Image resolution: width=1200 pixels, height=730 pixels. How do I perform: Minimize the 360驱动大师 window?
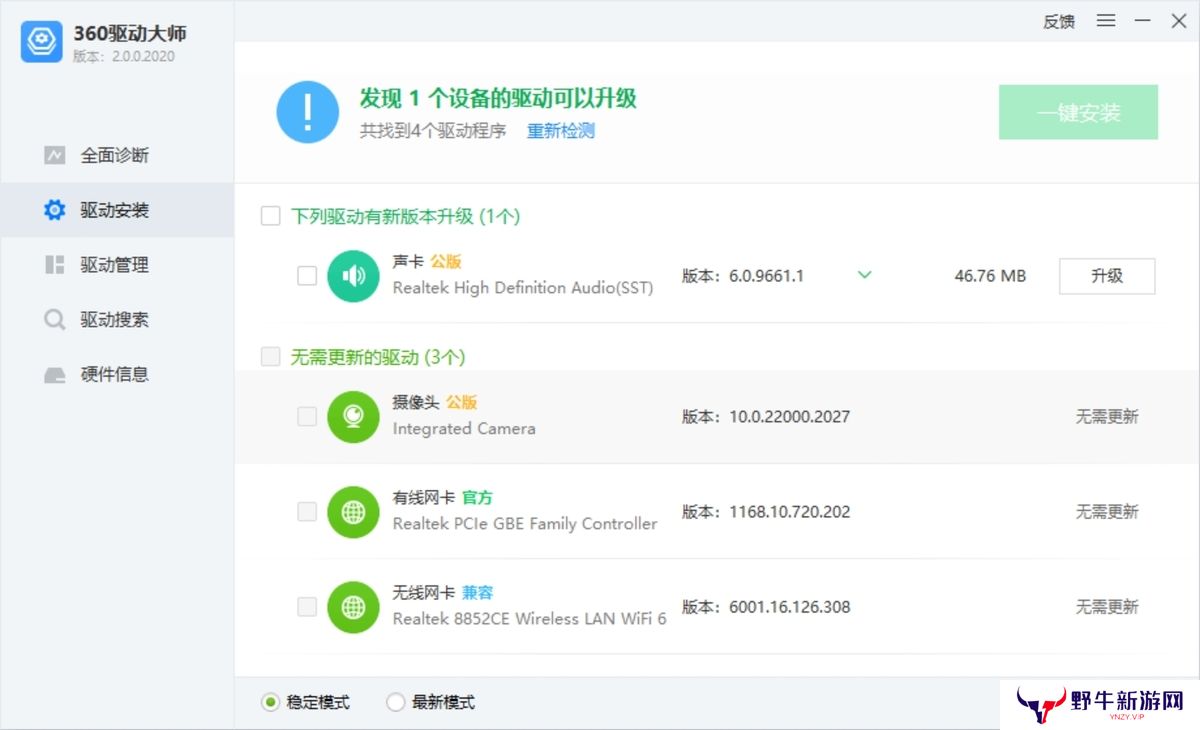click(x=1143, y=21)
